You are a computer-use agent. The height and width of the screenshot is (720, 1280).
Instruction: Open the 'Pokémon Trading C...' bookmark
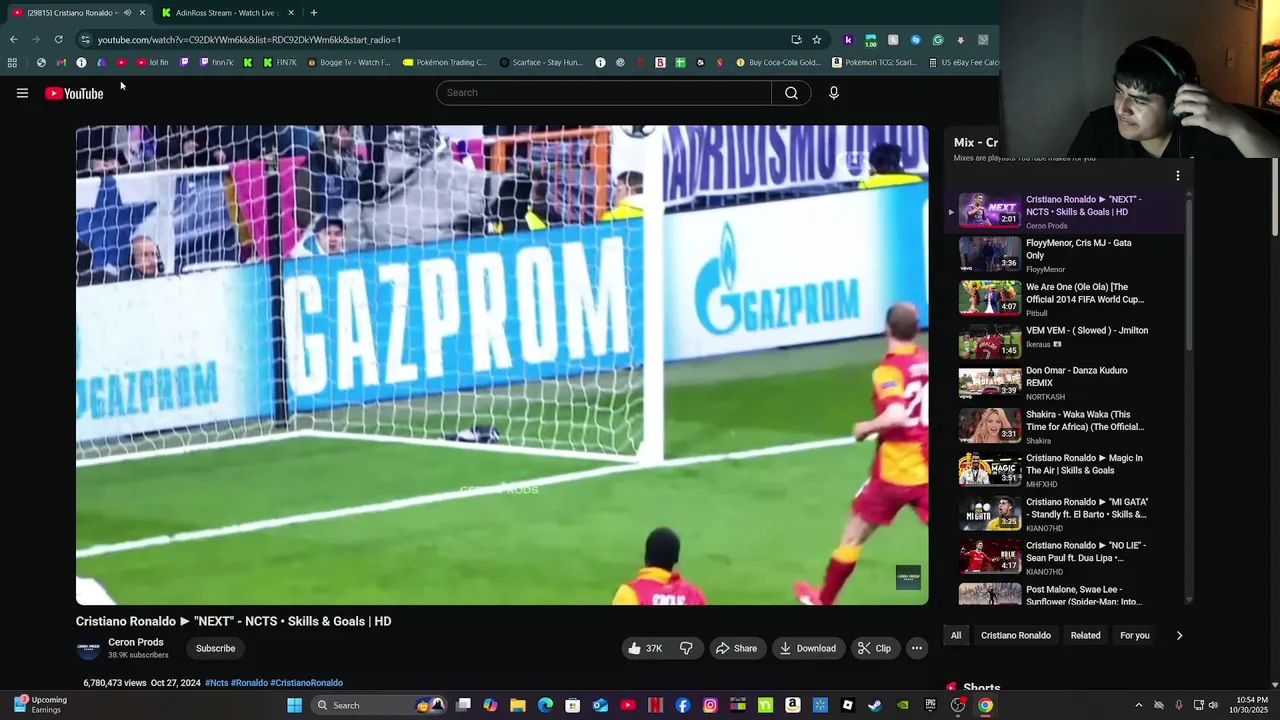445,62
